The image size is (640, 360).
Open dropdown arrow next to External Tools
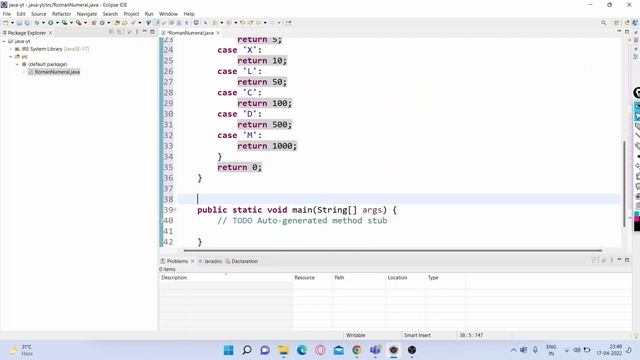click(x=85, y=23)
